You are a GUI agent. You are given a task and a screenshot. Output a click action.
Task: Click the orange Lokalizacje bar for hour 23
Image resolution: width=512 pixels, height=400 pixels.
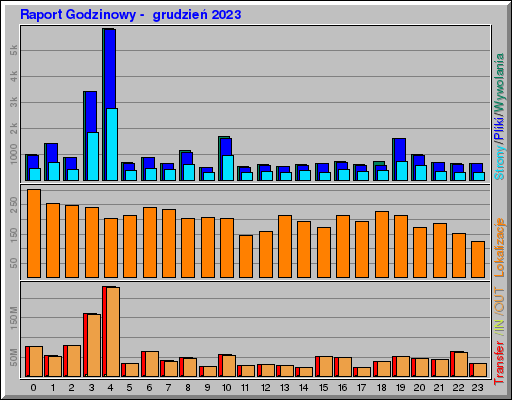478,259
